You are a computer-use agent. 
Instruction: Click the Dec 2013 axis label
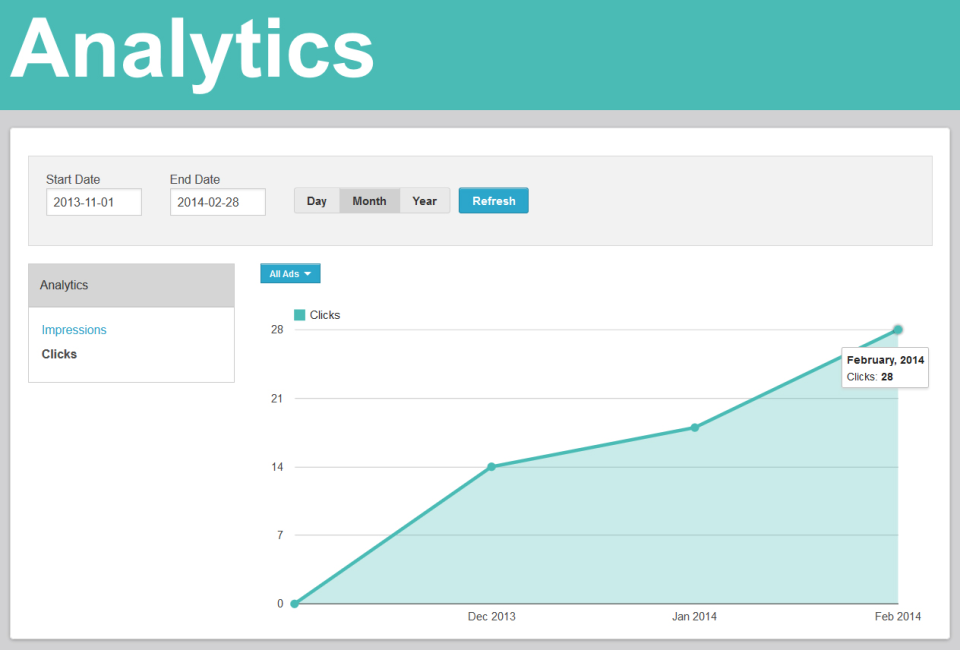click(x=491, y=617)
